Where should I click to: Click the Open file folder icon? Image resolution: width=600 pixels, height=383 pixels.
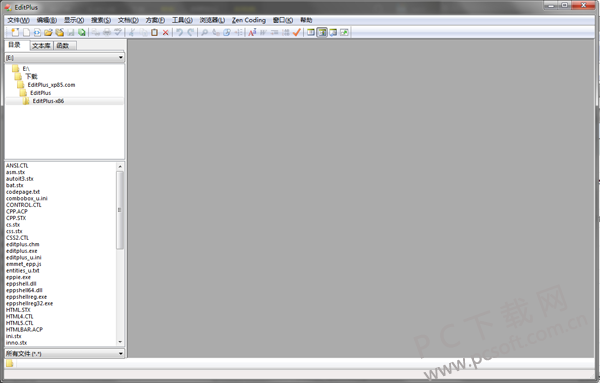click(48, 33)
